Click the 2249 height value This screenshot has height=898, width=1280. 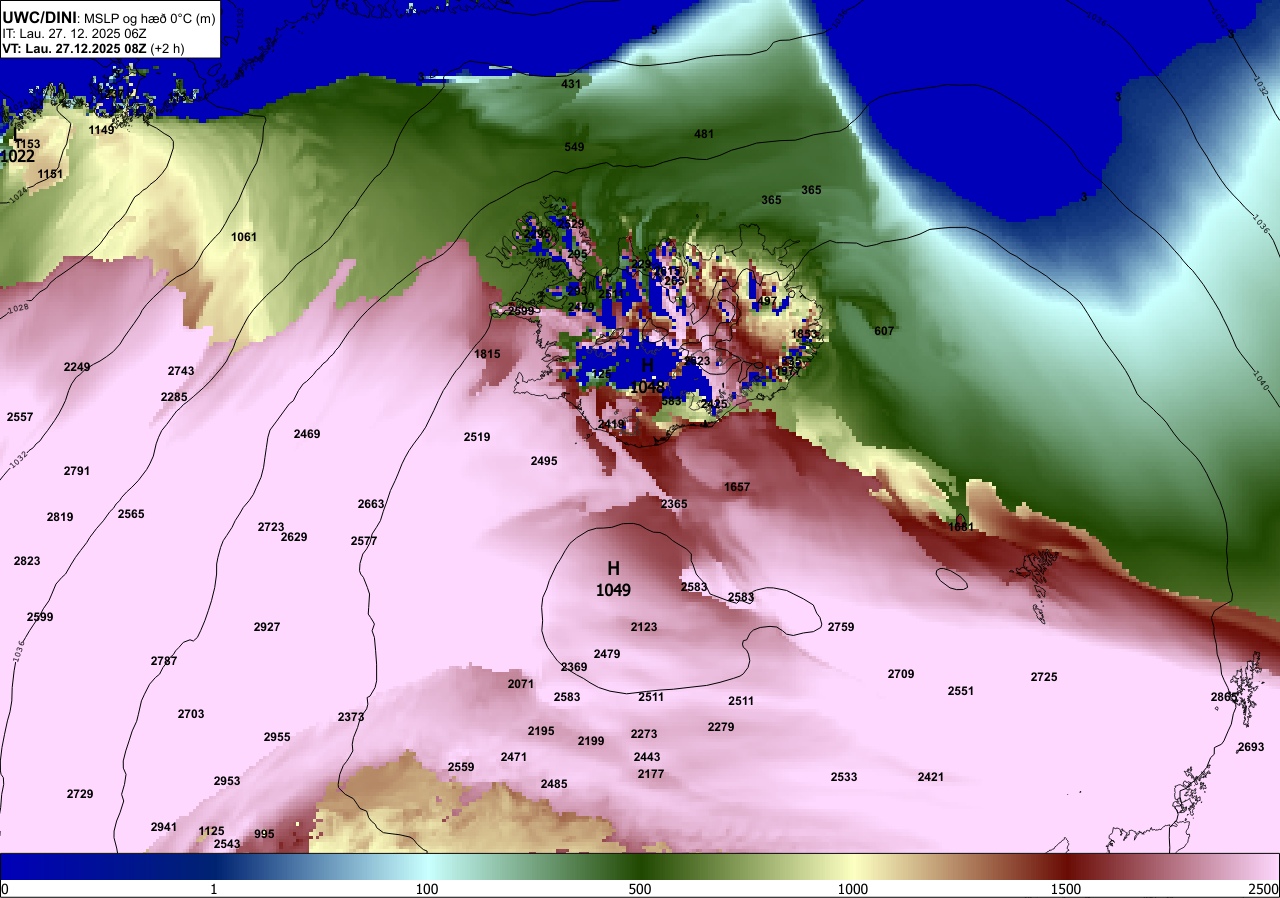tap(77, 367)
